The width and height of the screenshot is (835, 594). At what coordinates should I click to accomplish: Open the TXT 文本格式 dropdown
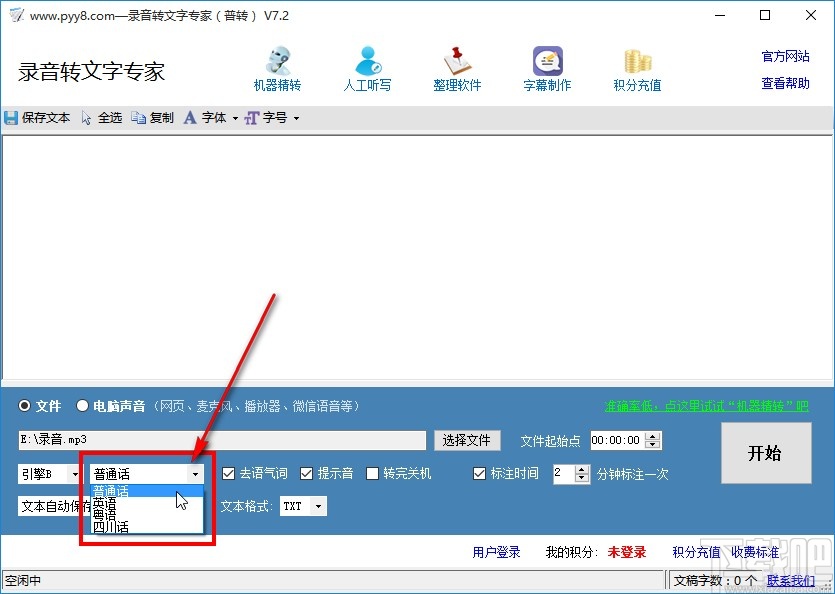point(317,506)
